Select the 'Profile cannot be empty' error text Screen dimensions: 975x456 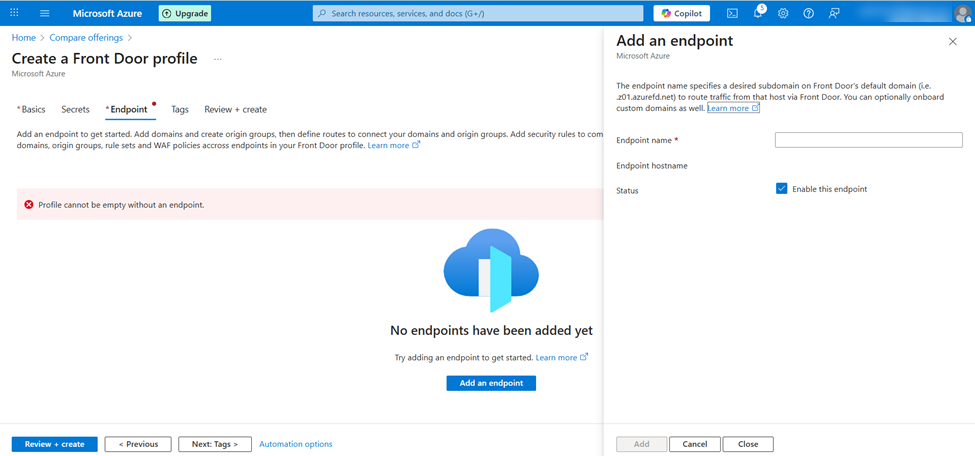(x=121, y=205)
